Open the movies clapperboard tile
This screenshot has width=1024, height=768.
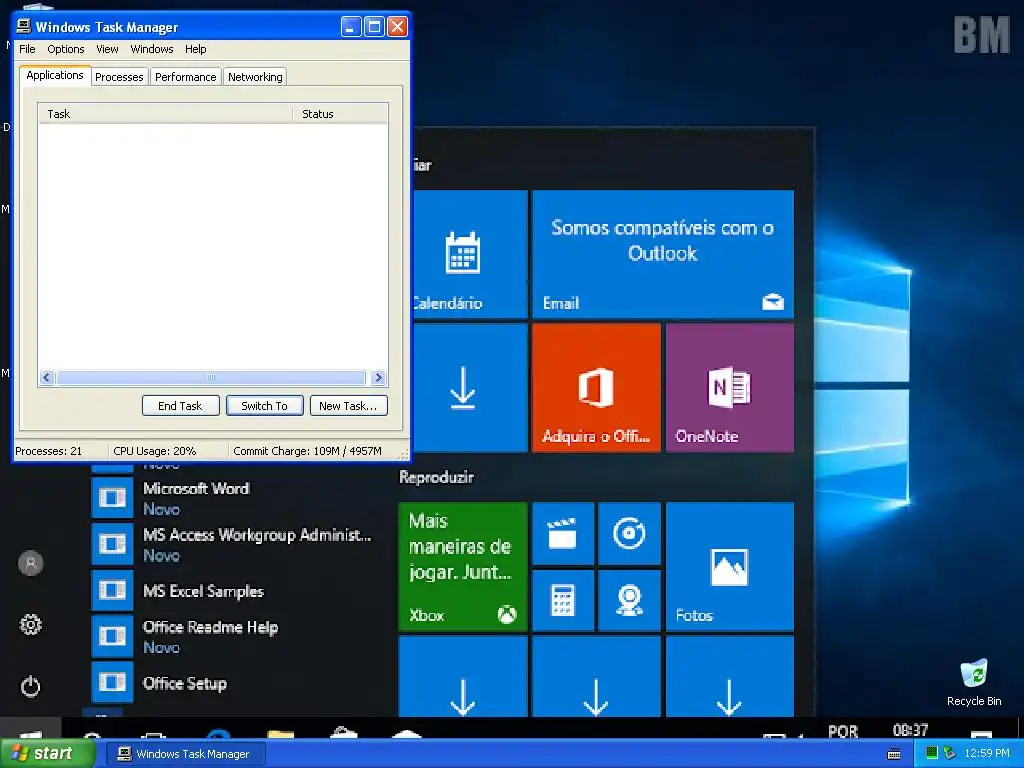(x=563, y=533)
